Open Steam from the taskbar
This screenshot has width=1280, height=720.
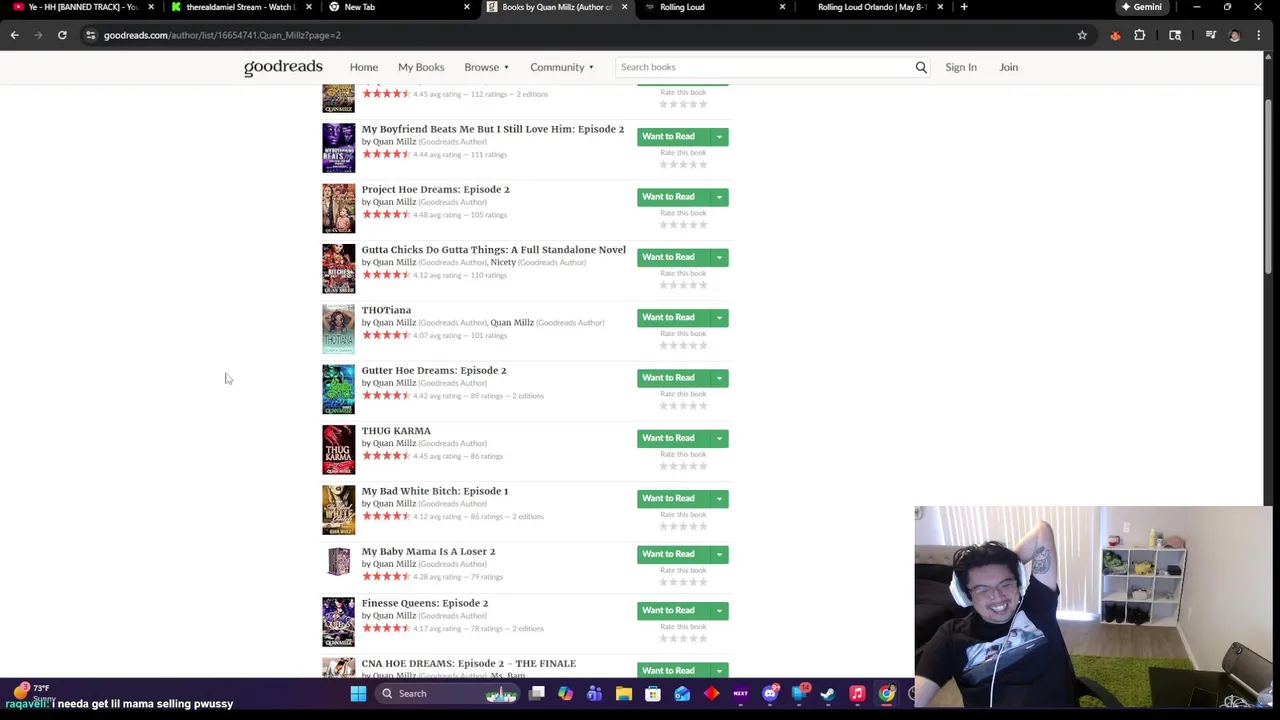828,693
